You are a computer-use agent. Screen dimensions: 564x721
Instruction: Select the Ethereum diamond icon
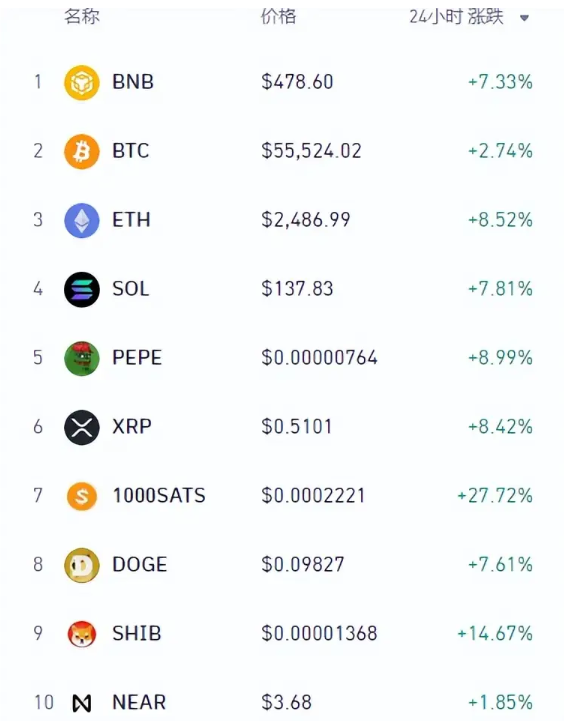click(82, 221)
